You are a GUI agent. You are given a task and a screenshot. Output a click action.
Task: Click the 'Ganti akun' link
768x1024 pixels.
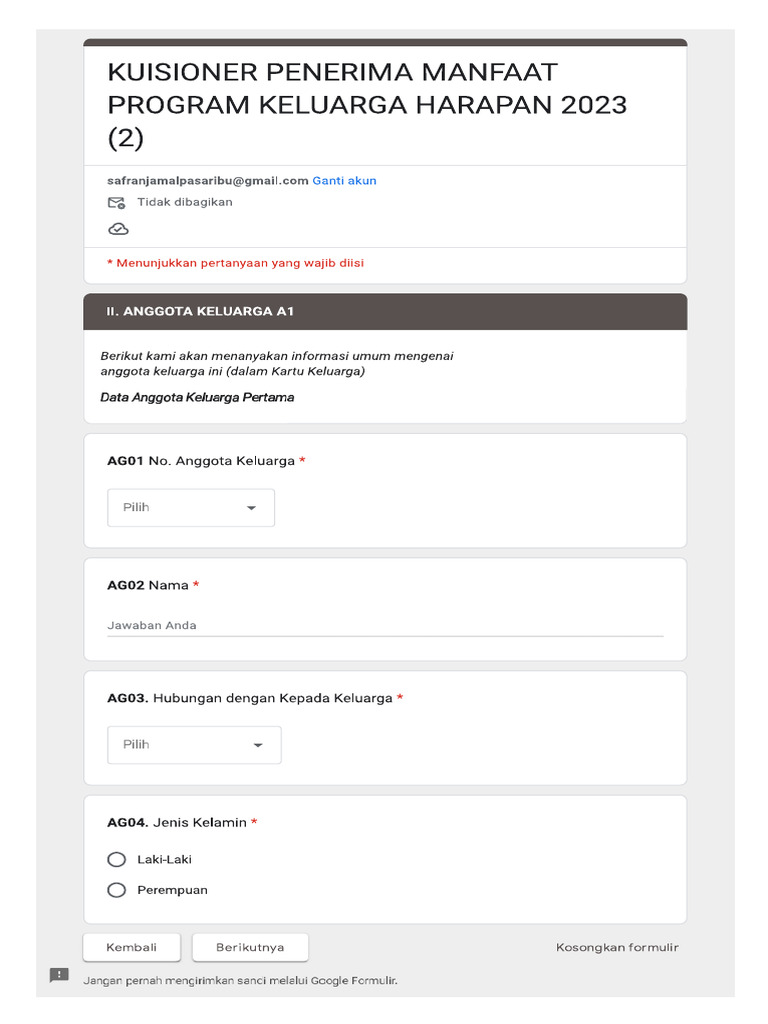click(x=344, y=181)
